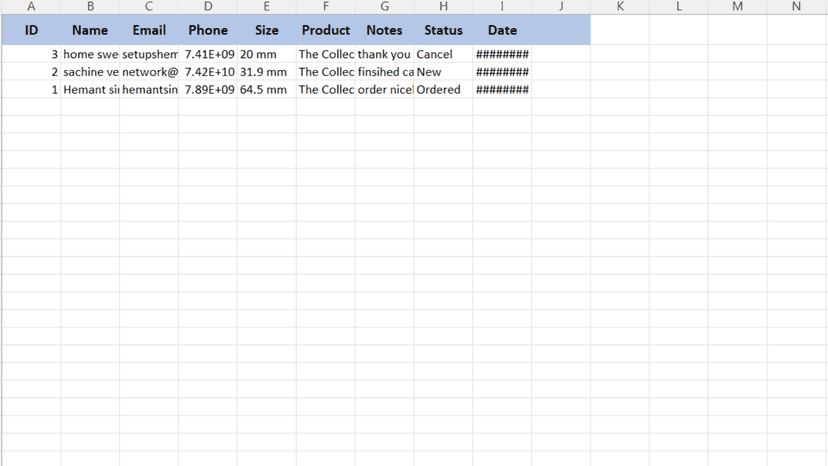The height and width of the screenshot is (466, 828).
Task: Select the name cell 'home swe'
Action: [x=90, y=54]
